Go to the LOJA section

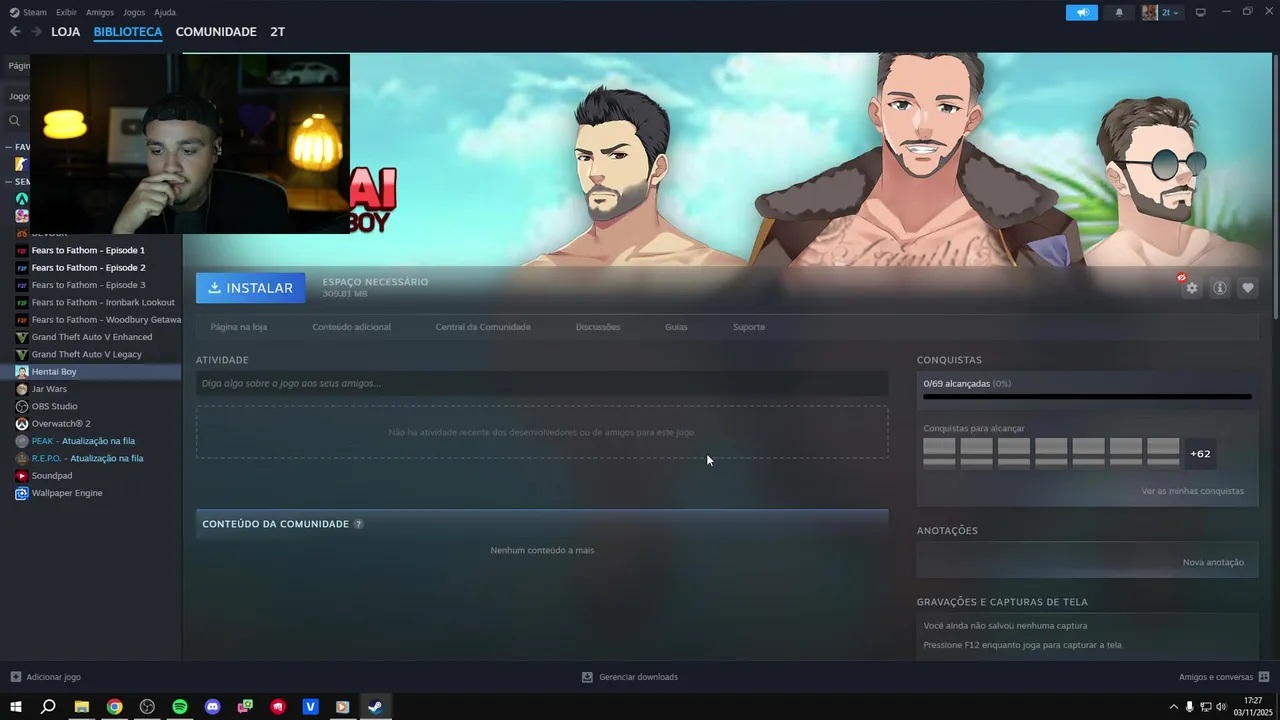(66, 32)
